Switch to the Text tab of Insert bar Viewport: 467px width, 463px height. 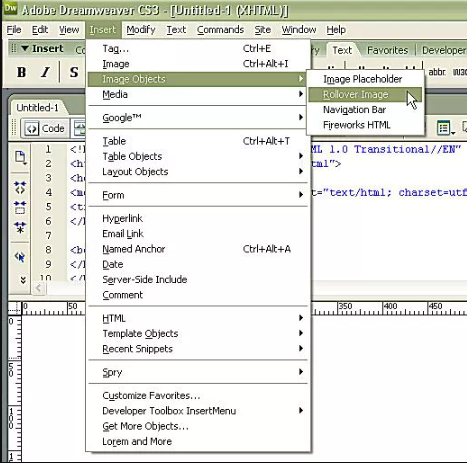tap(342, 50)
